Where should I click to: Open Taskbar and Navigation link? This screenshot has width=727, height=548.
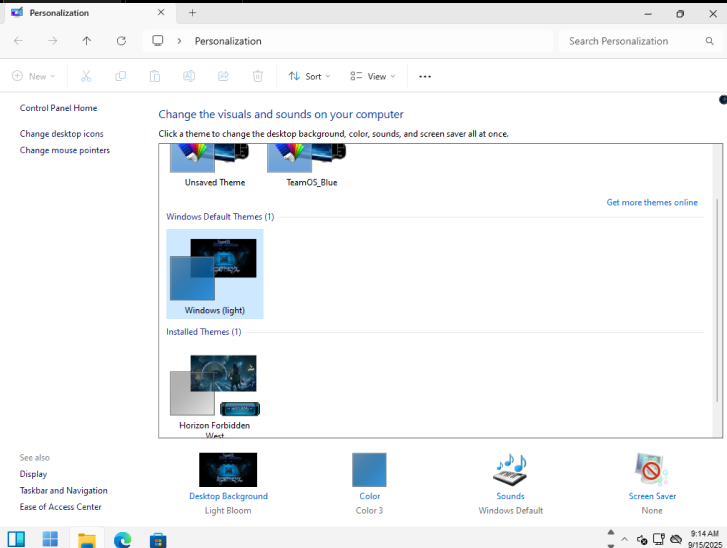64,491
